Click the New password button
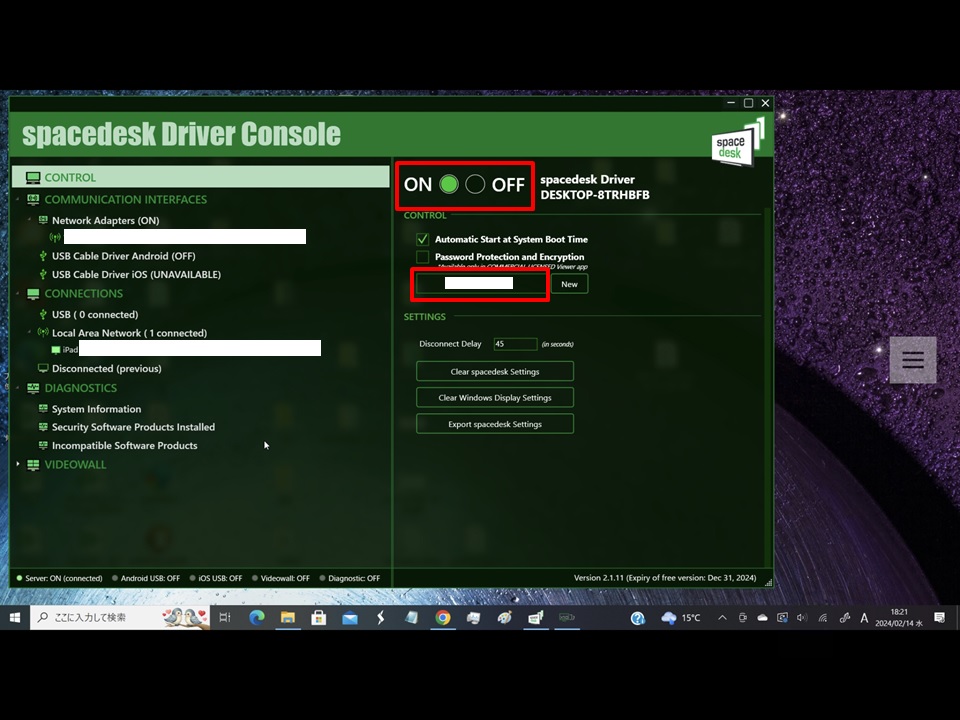Viewport: 960px width, 720px height. coord(569,284)
